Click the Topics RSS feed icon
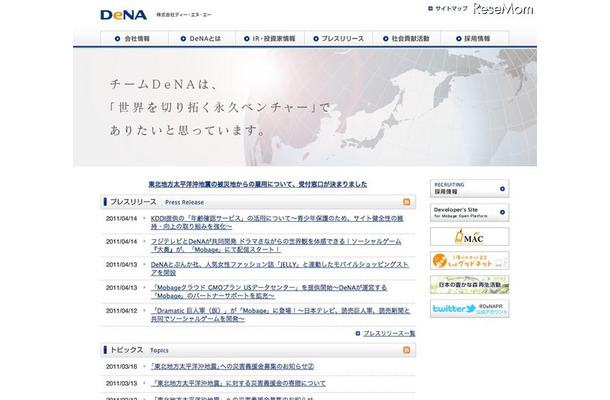This screenshot has width=610, height=400. [407, 350]
